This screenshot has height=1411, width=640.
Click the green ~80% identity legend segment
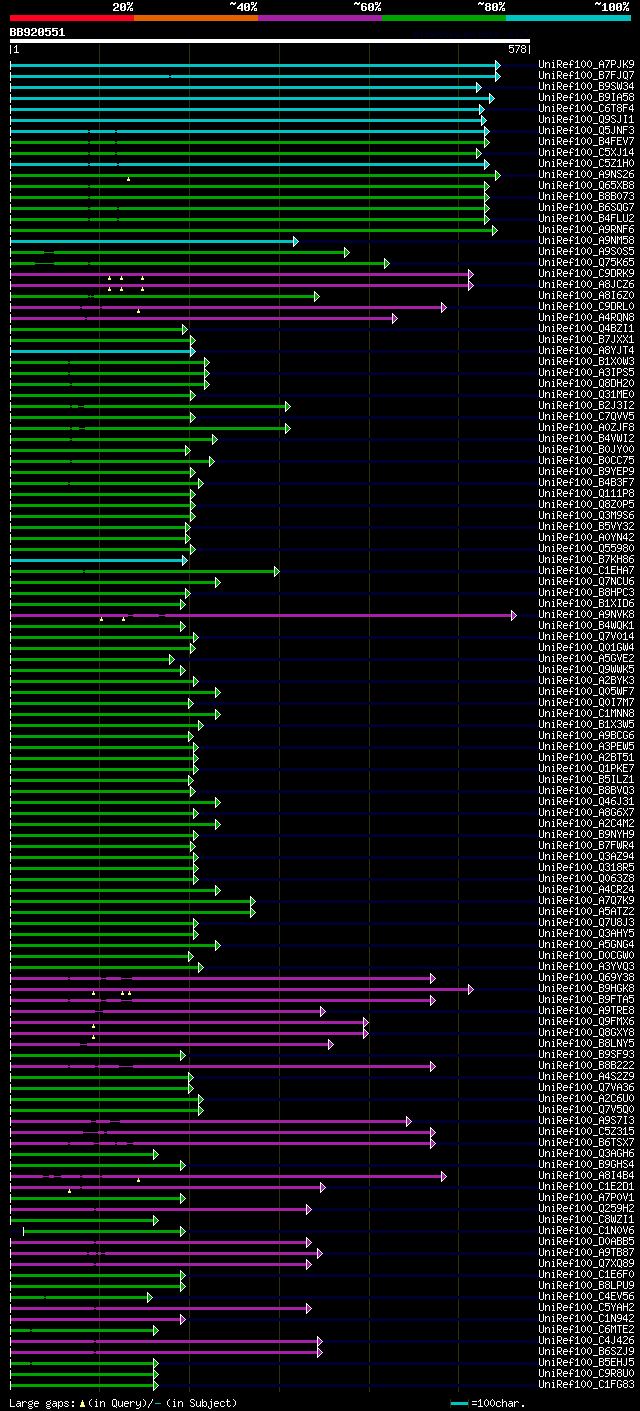click(x=444, y=18)
